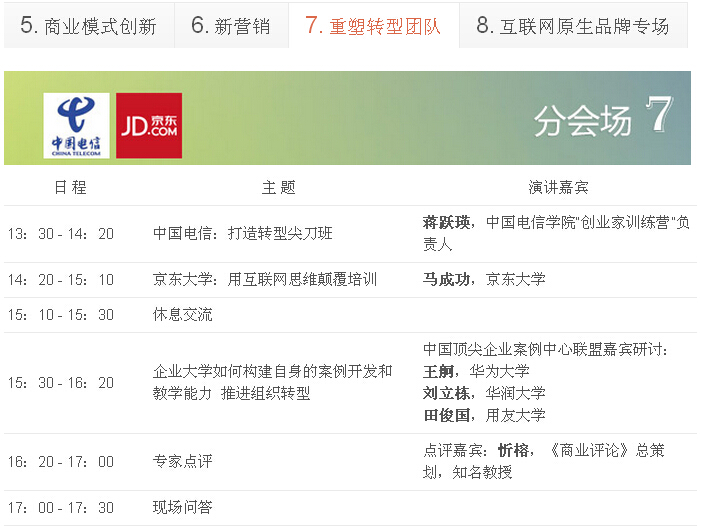This screenshot has width=701, height=531.
Task: Click topic 京东大学：用互联网思维颠覆培训
Action: (265, 279)
